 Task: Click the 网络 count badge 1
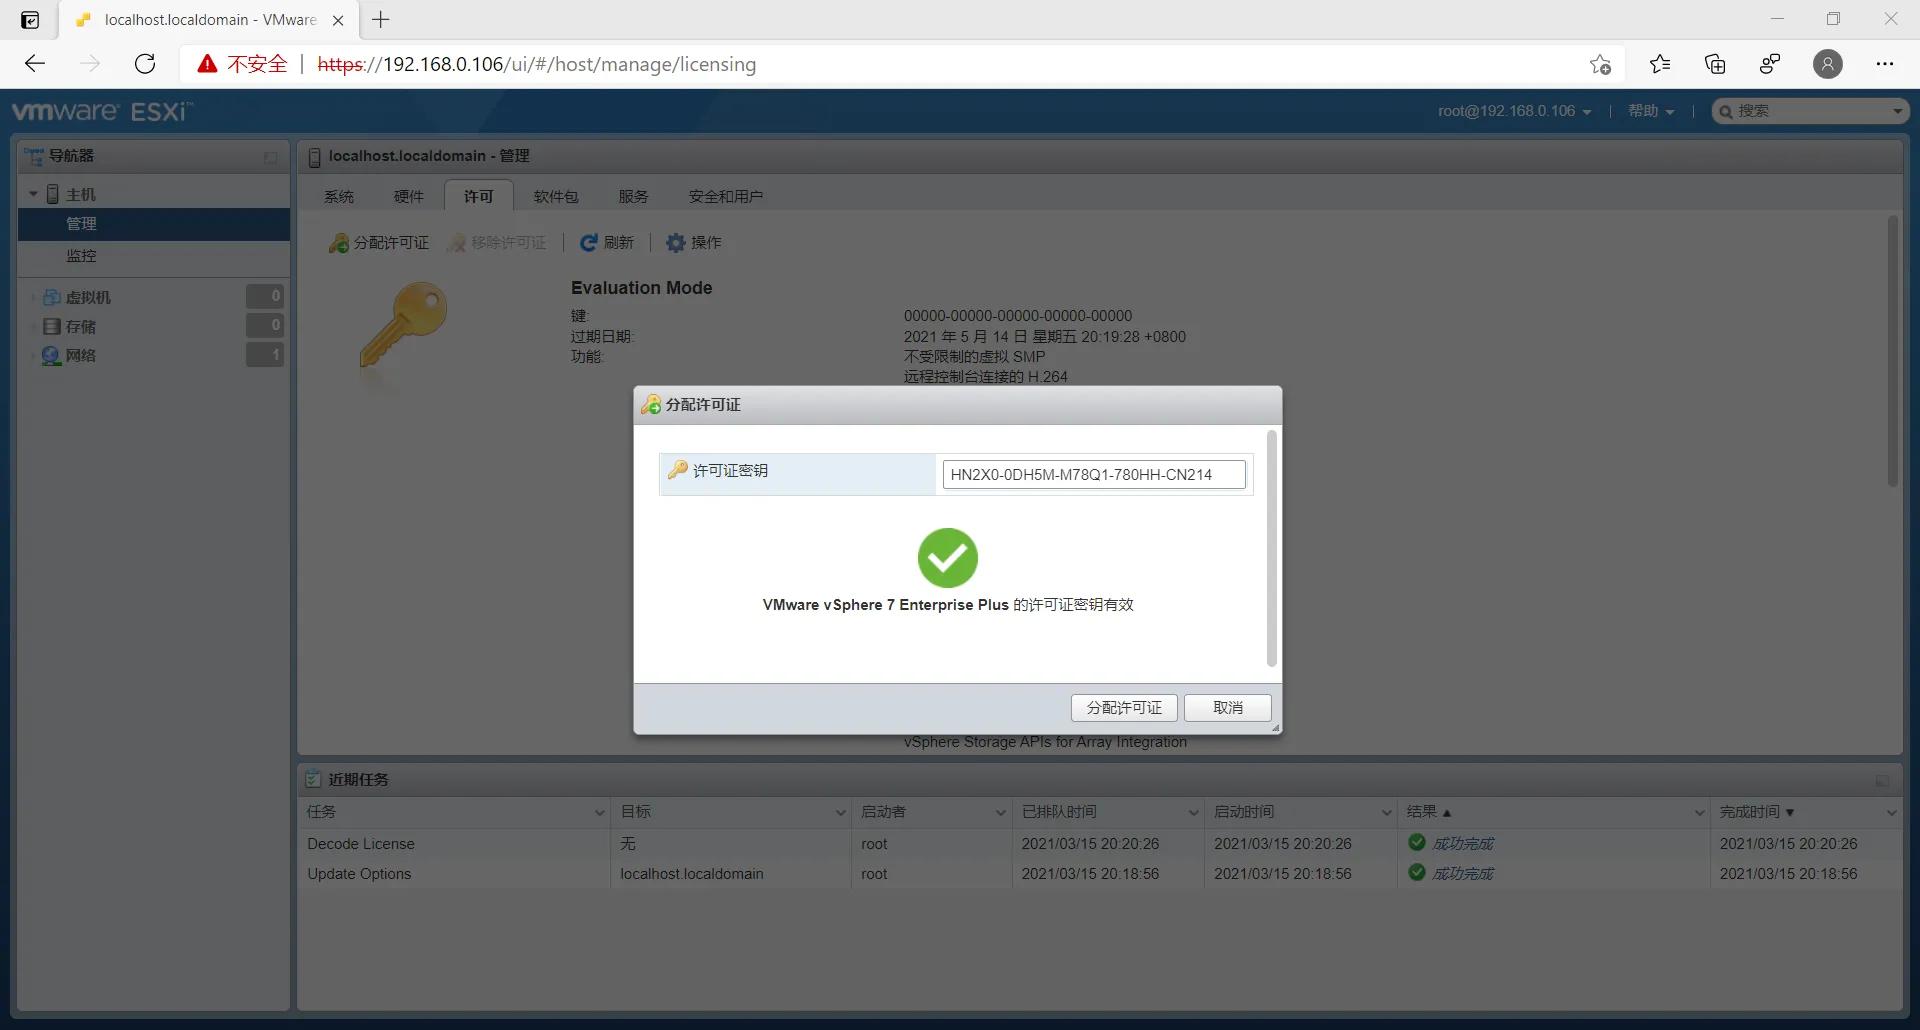tap(265, 354)
